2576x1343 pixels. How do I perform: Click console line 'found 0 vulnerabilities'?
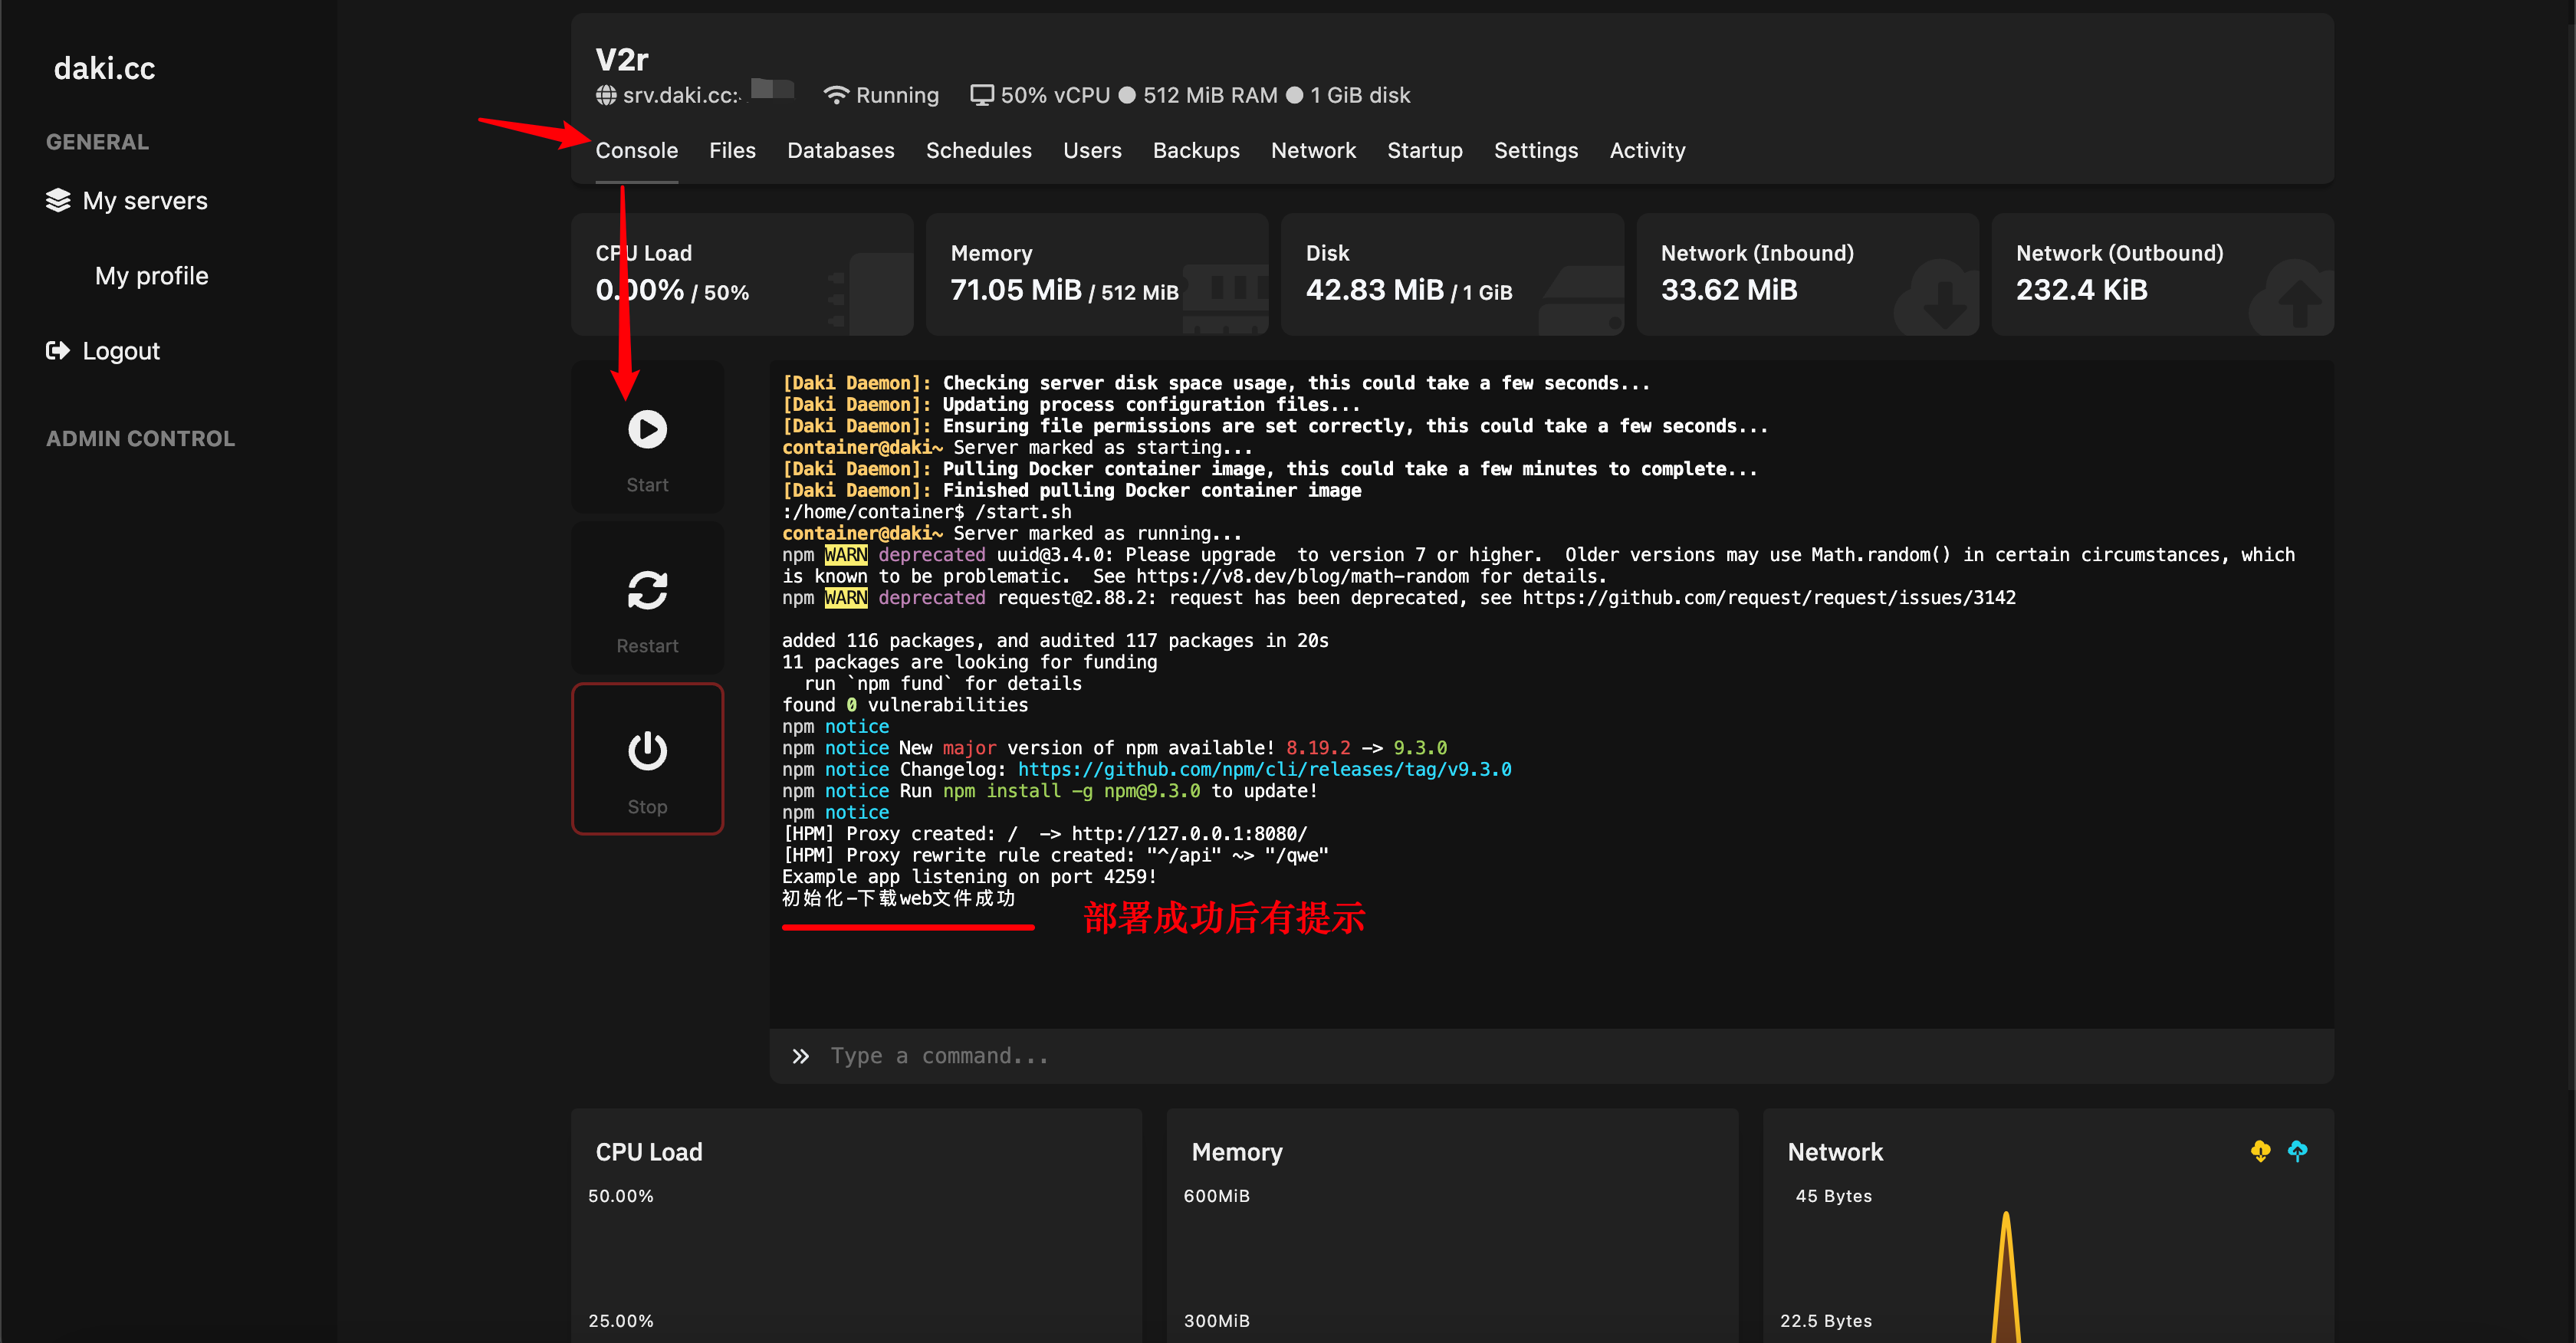tap(905, 705)
